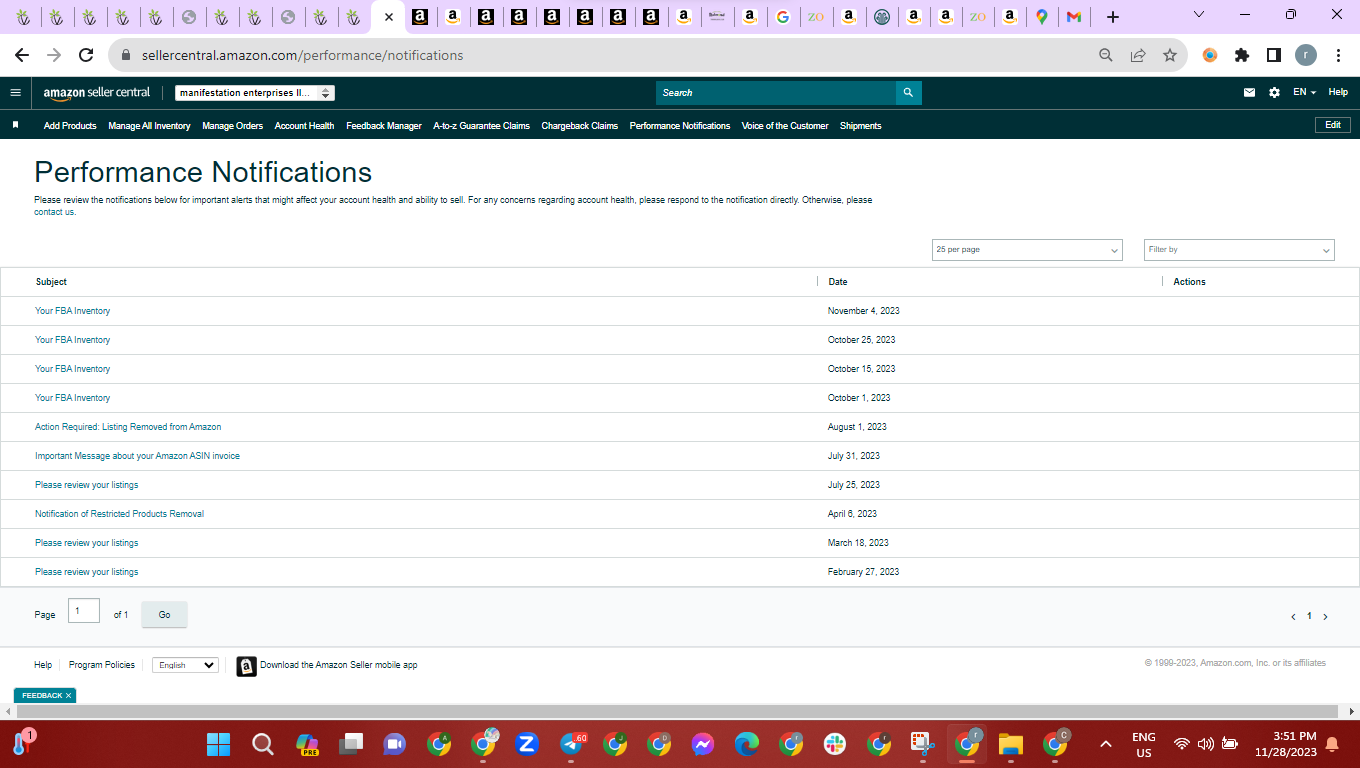
Task: Switch to the Google browser tab
Action: 782,17
